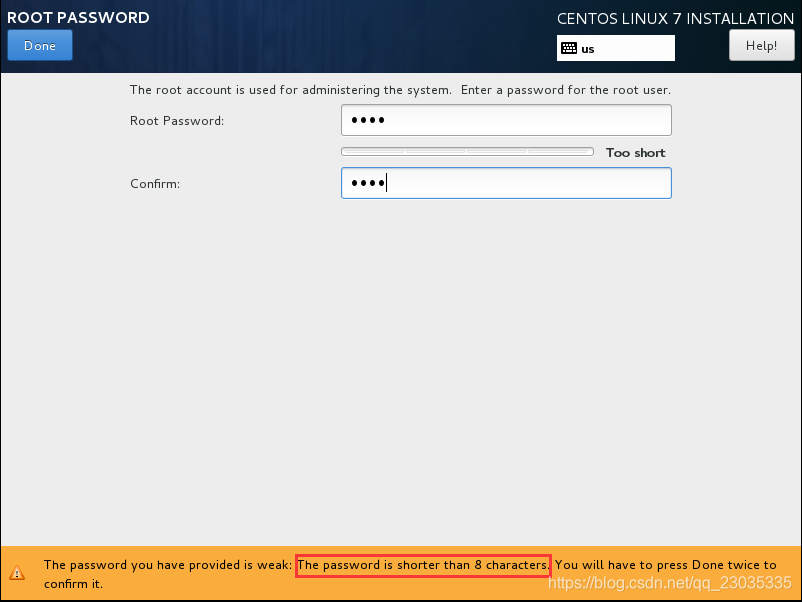Click the password strength bar

(x=467, y=152)
